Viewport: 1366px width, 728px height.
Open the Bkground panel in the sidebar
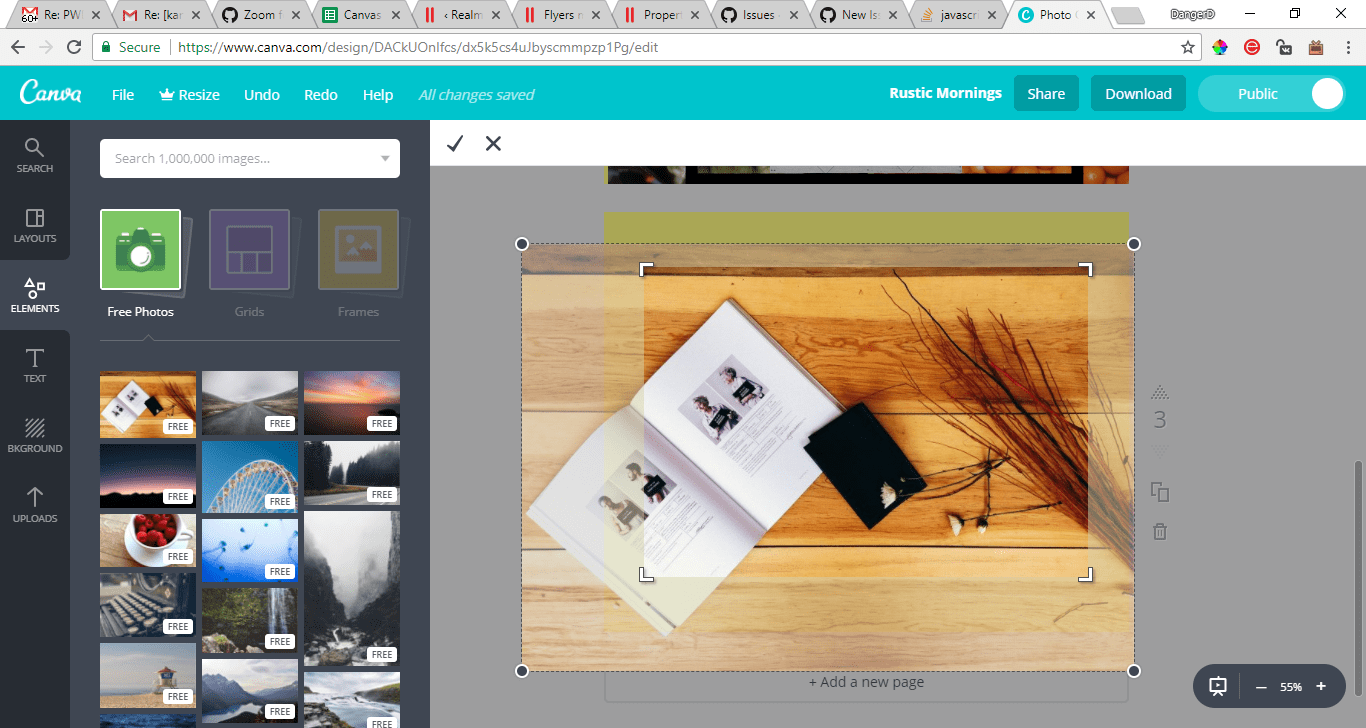[35, 435]
